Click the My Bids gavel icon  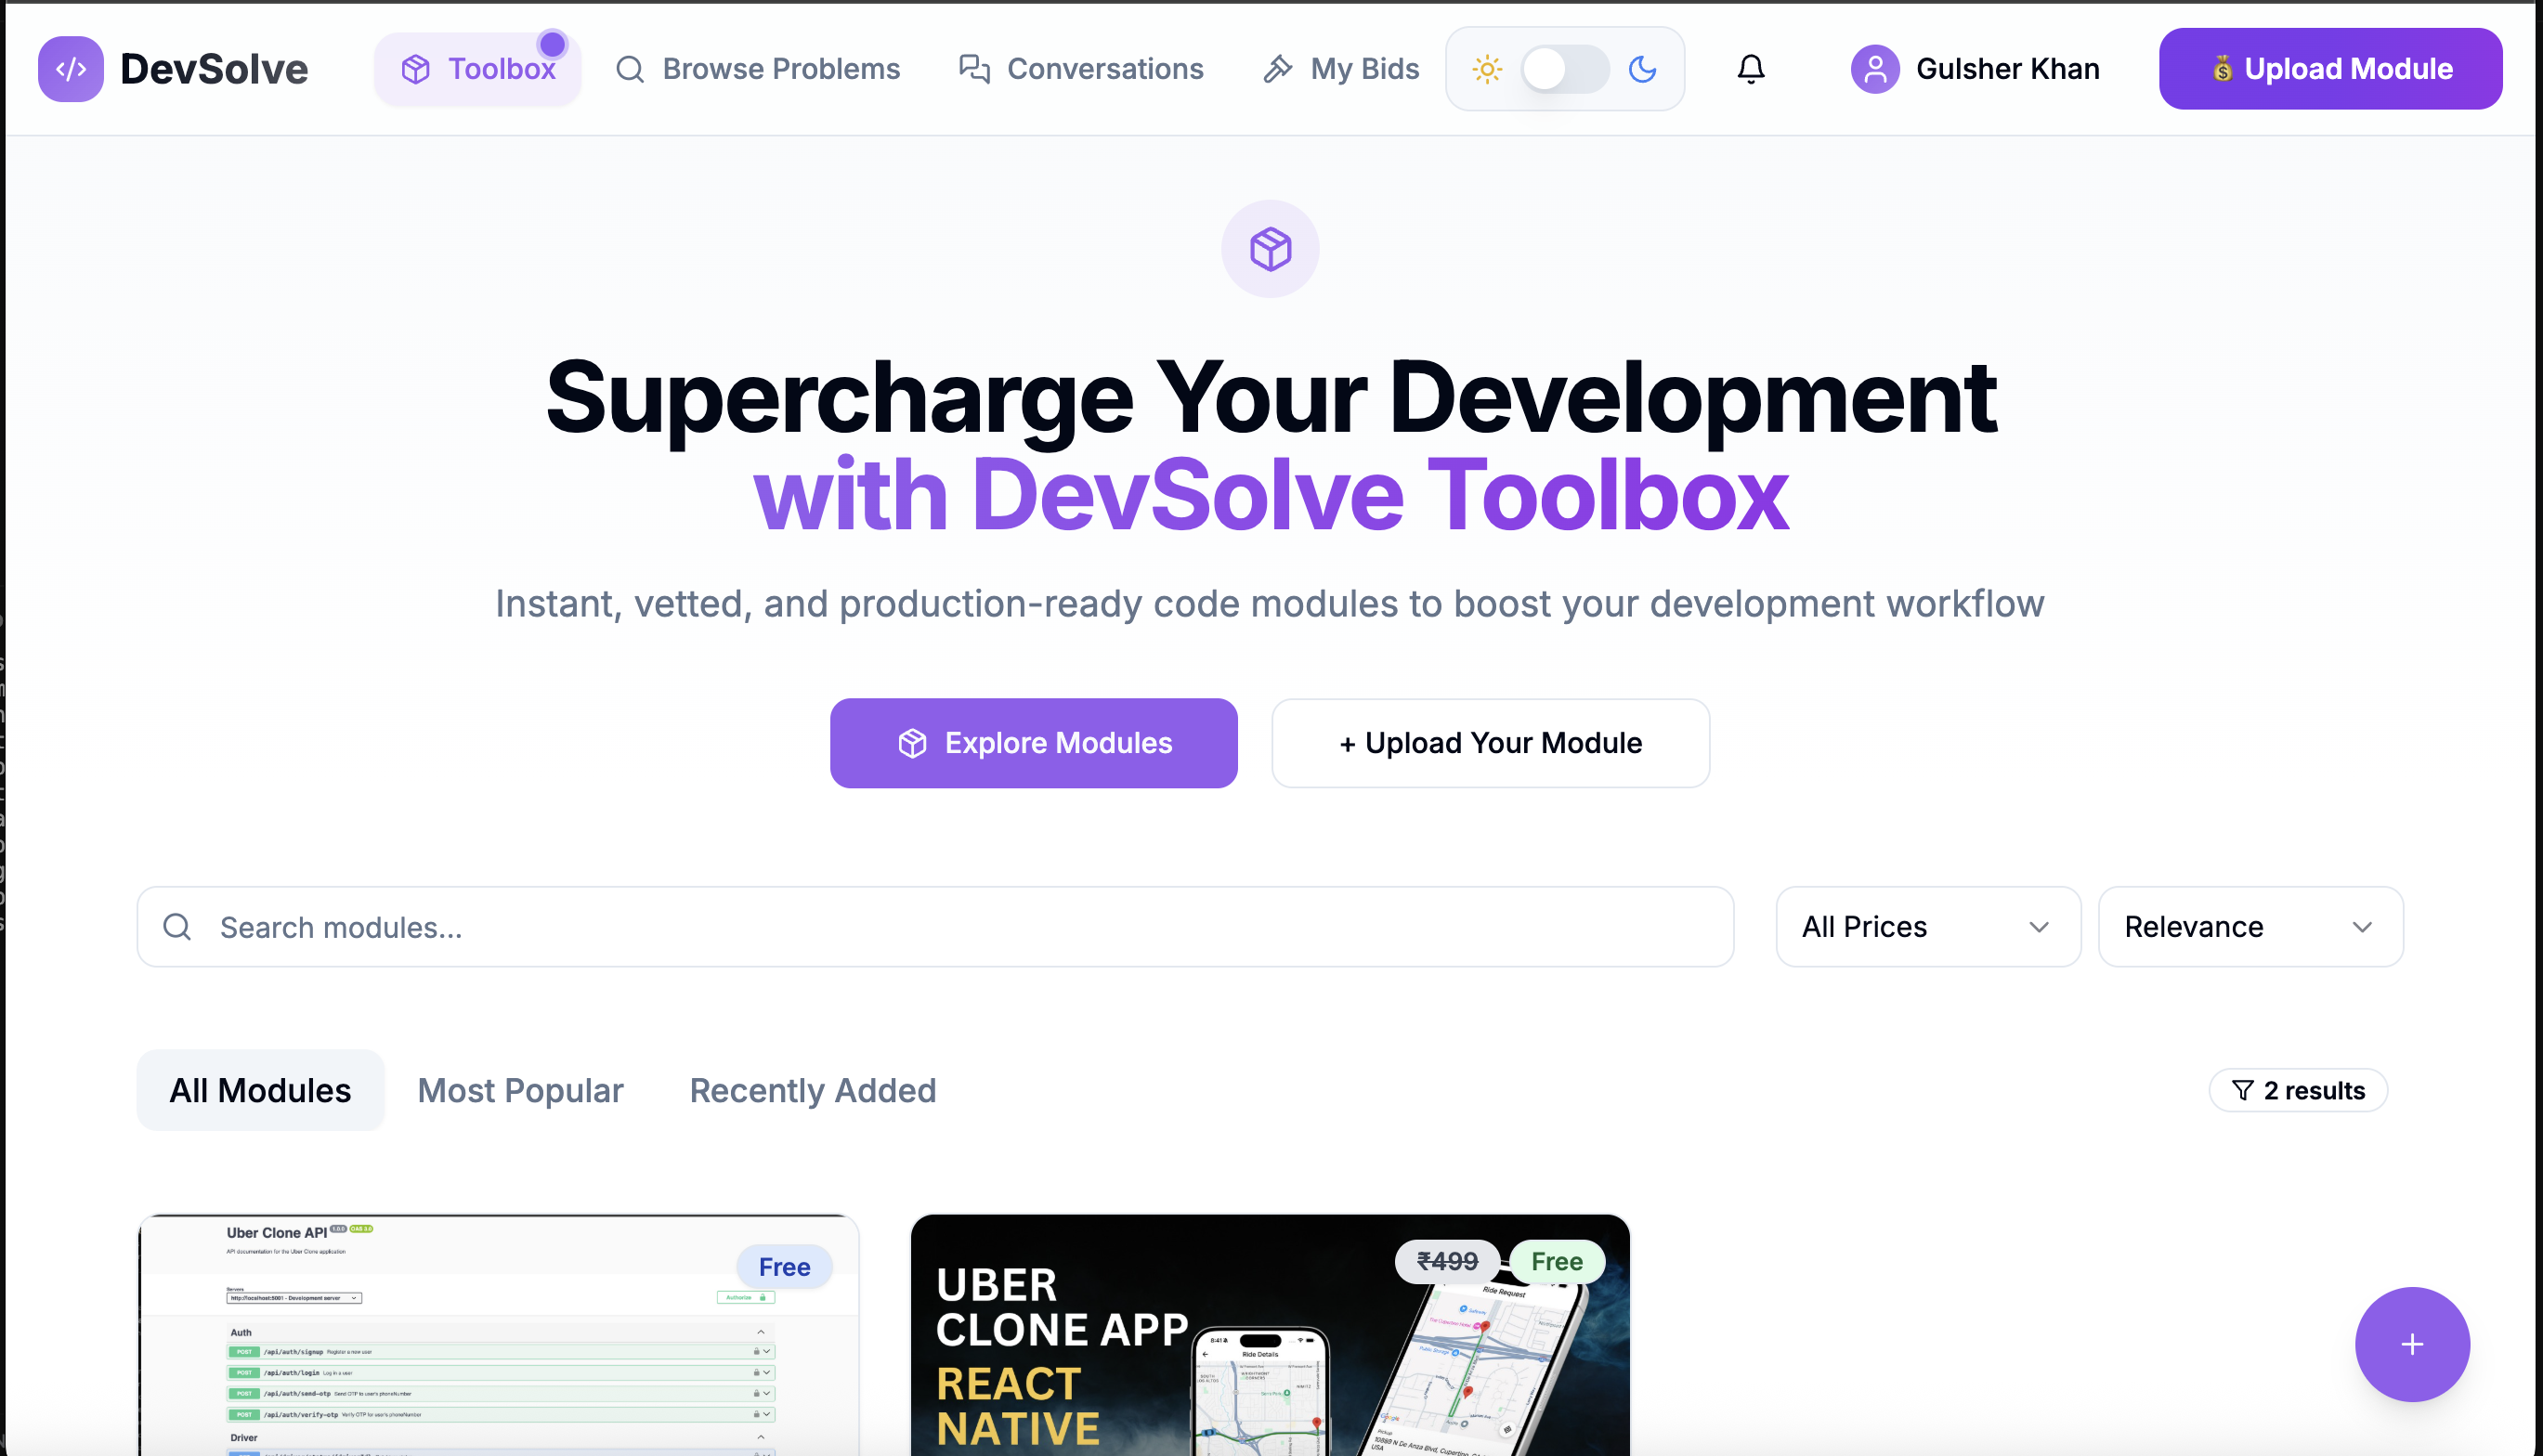1277,69
